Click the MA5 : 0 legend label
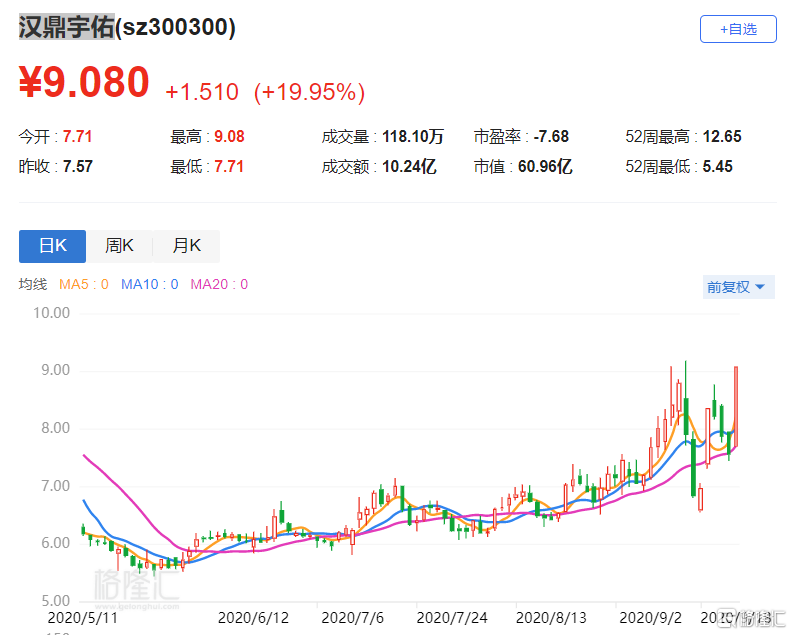The height and width of the screenshot is (635, 792). (x=84, y=284)
